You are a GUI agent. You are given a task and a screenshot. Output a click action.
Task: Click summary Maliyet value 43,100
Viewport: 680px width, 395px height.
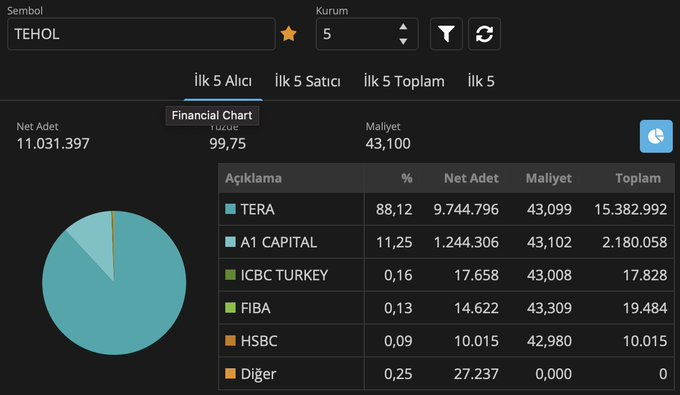[x=388, y=144]
